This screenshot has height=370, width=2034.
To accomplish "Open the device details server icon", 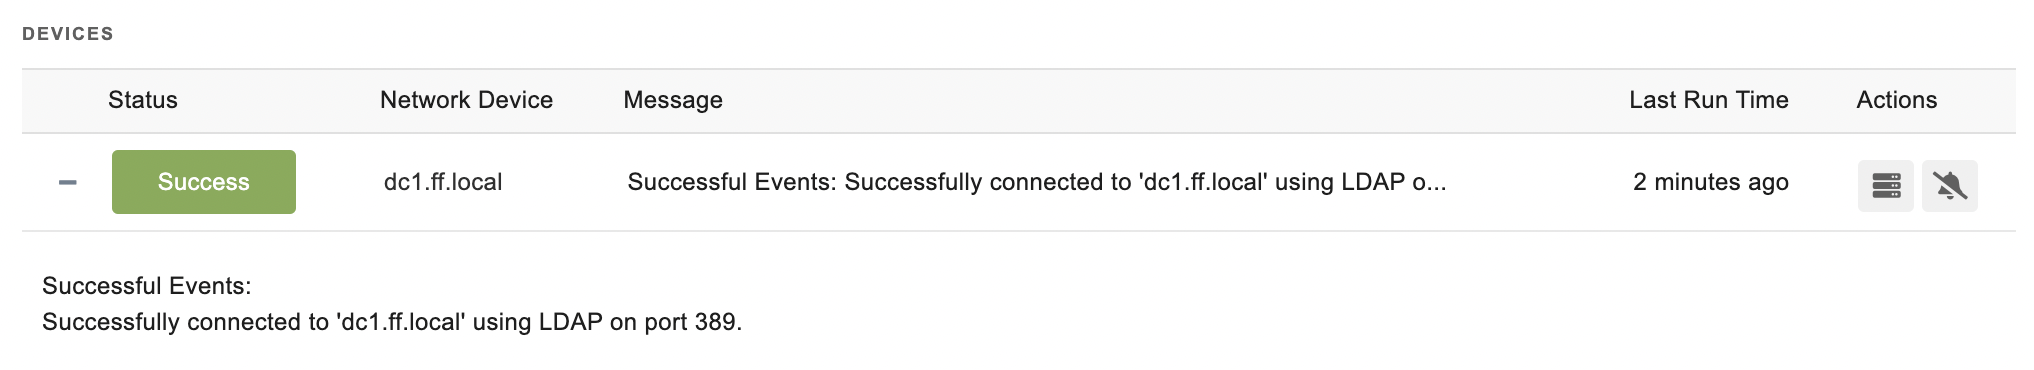I will (1886, 186).
